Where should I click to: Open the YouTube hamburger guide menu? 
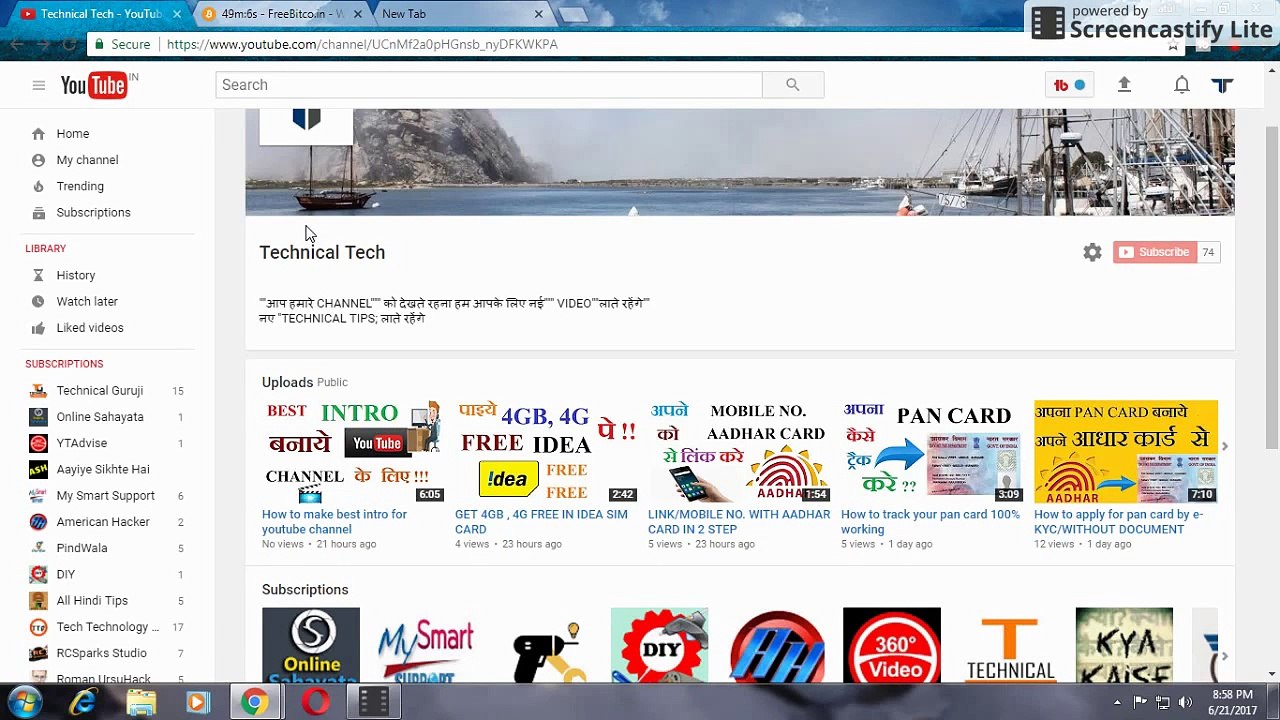(x=38, y=85)
